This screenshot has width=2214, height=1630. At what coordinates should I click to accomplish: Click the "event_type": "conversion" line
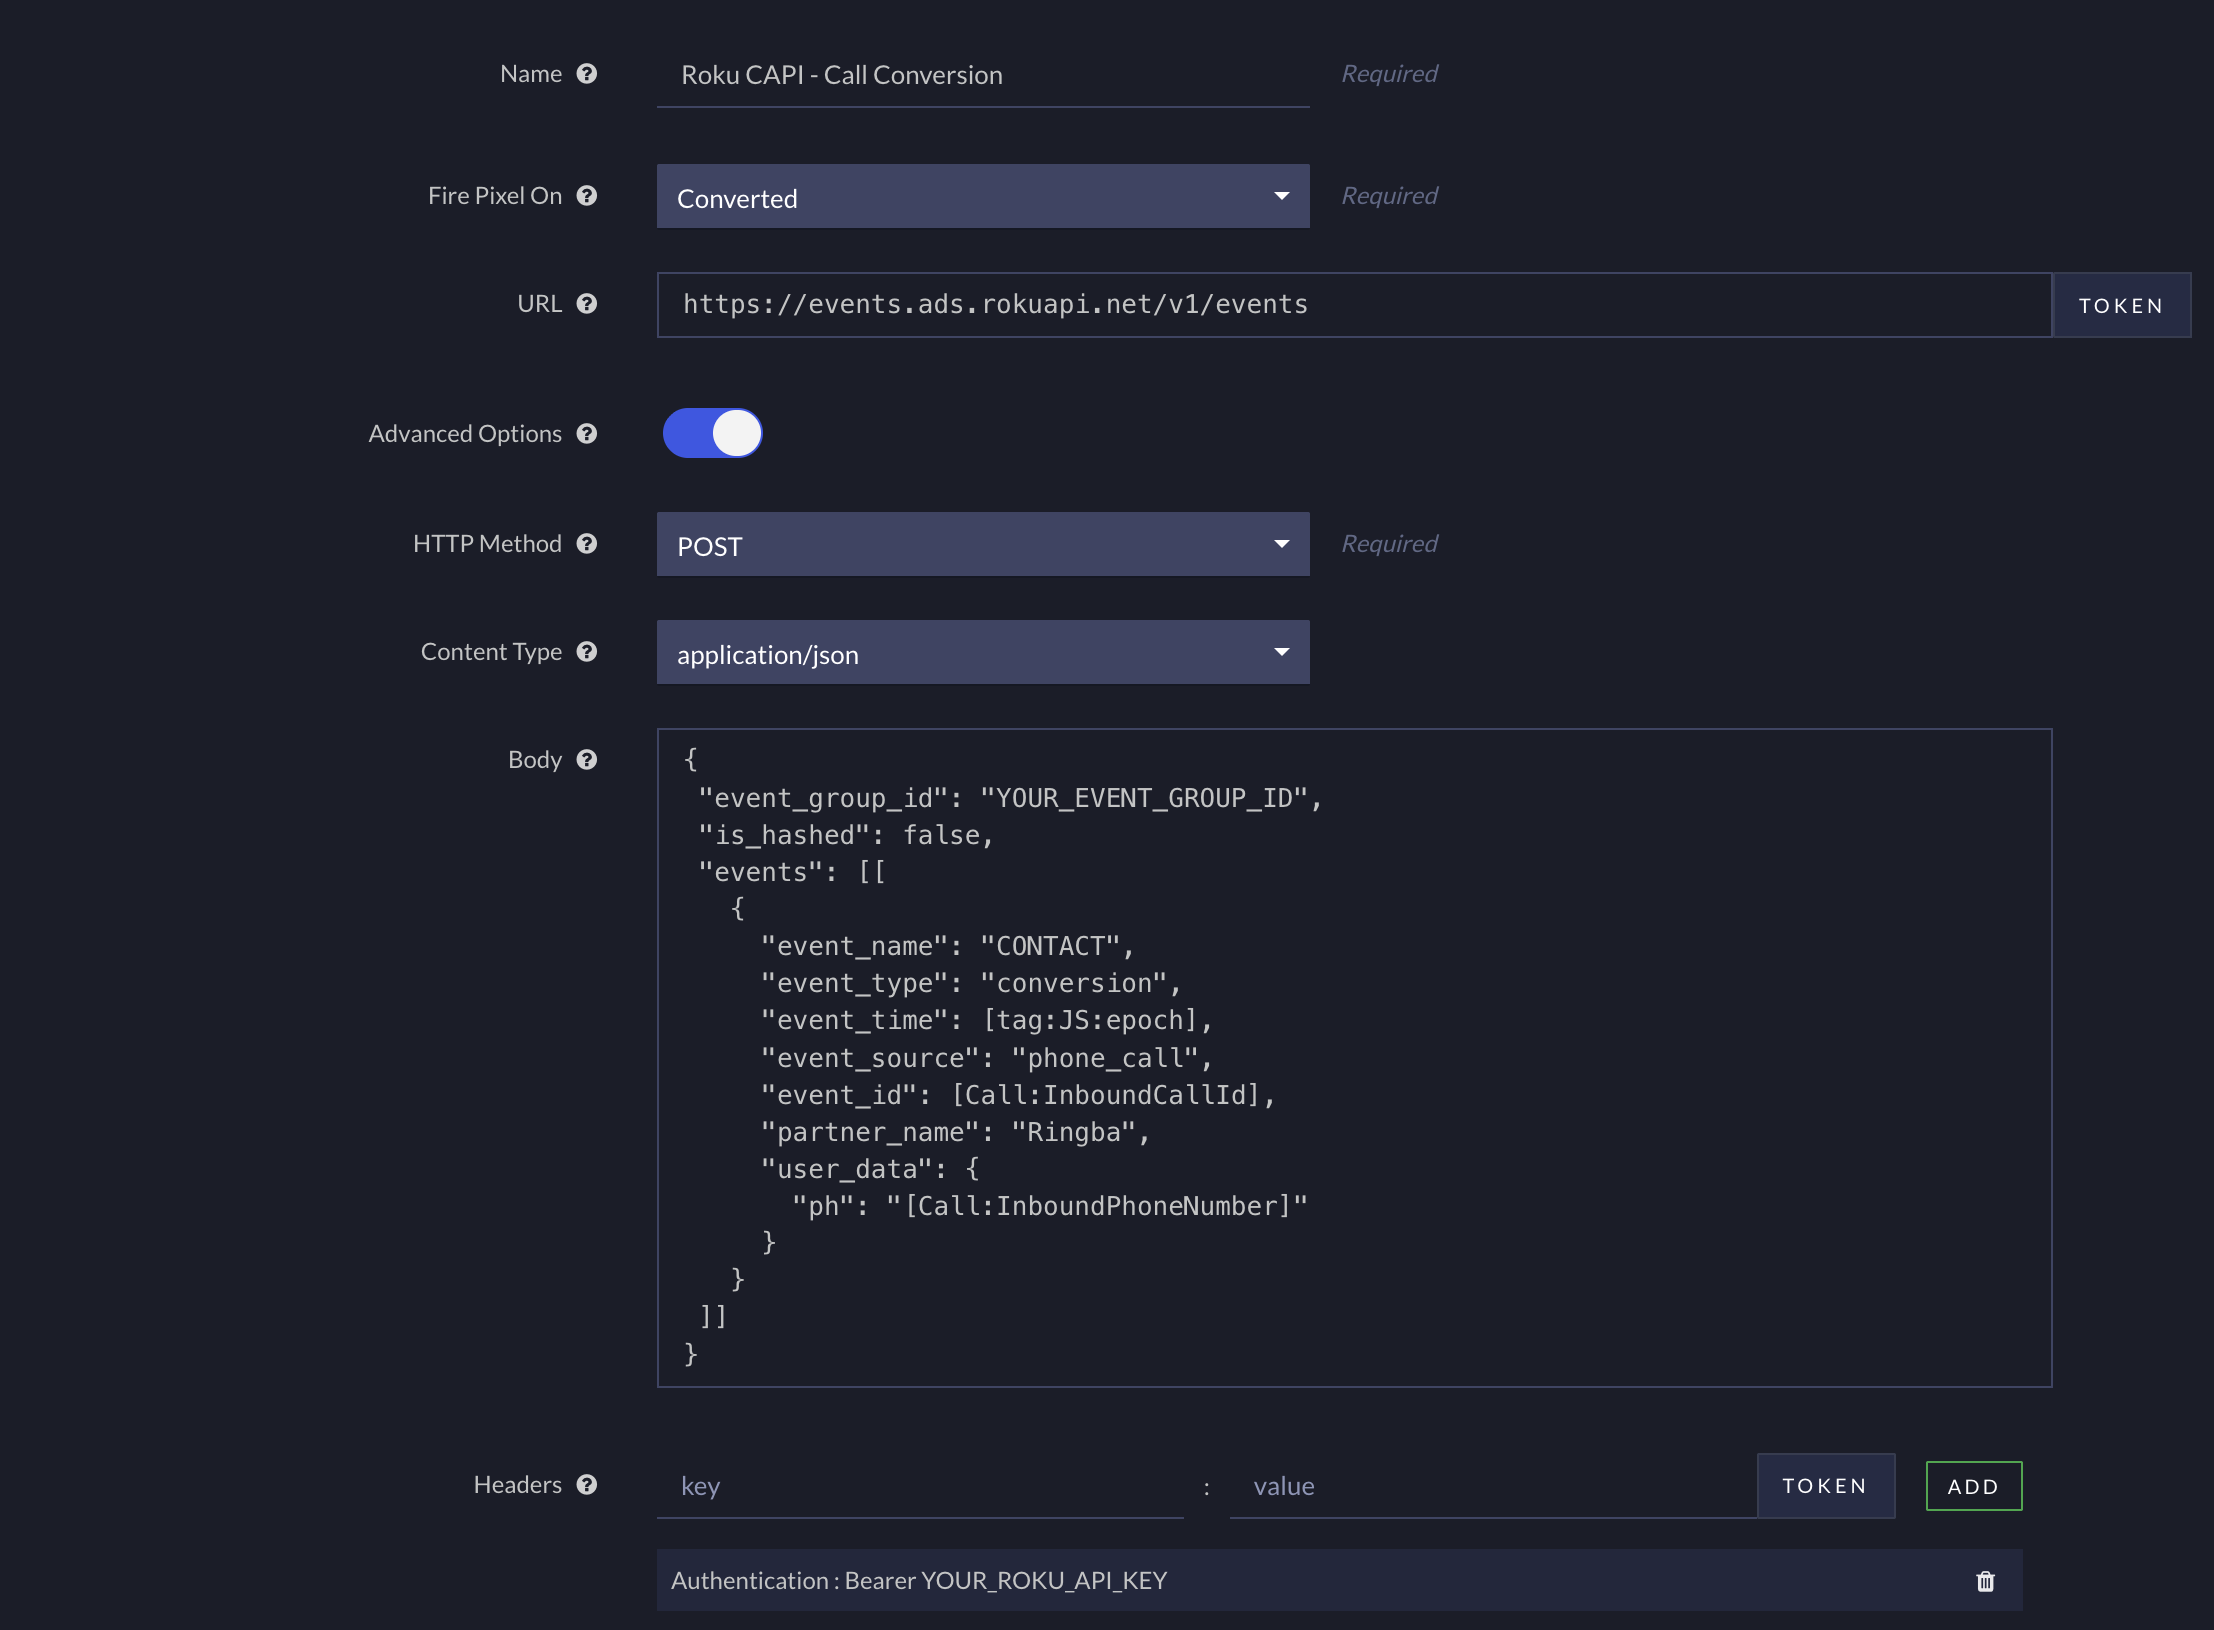(x=971, y=983)
